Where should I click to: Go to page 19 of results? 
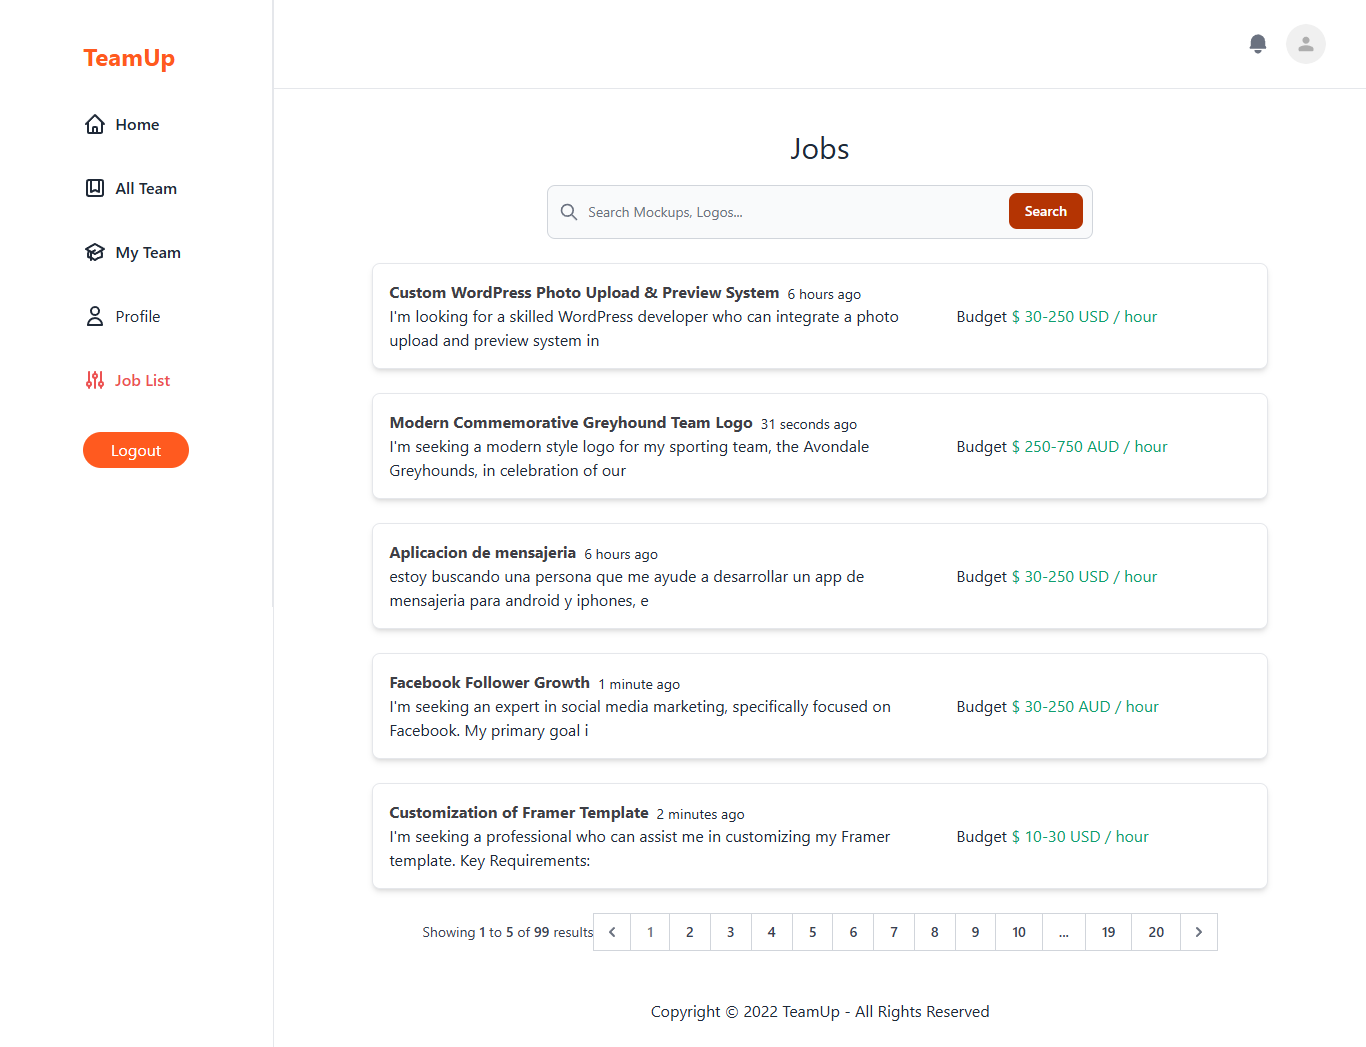[1109, 932]
